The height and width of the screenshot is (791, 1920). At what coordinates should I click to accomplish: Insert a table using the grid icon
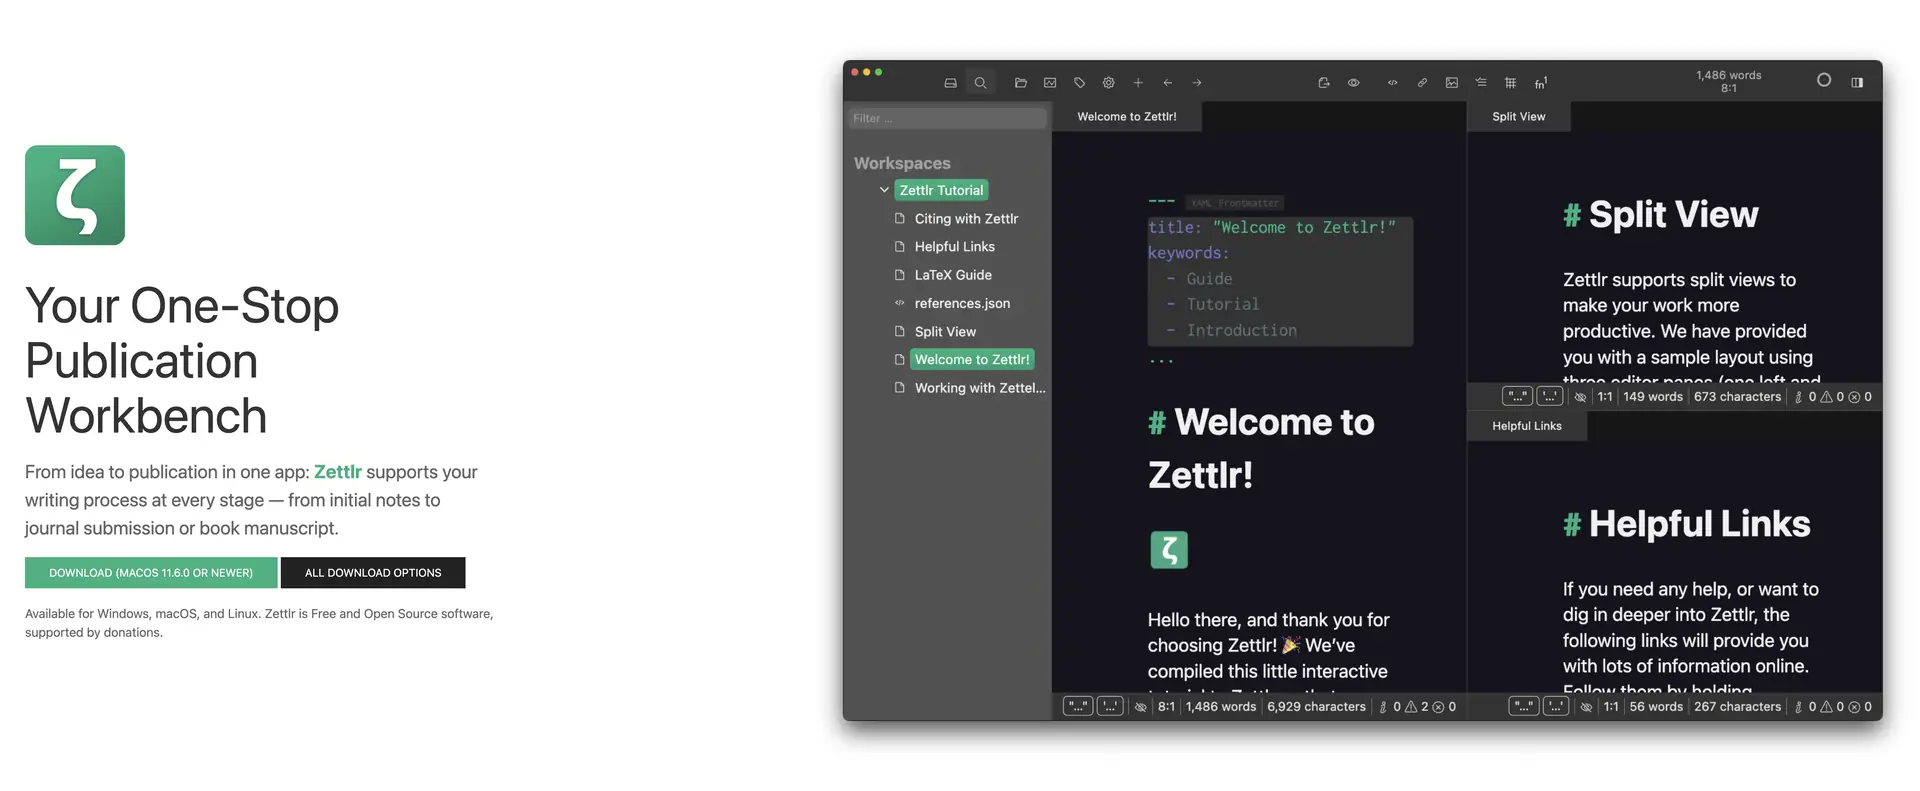[x=1510, y=83]
